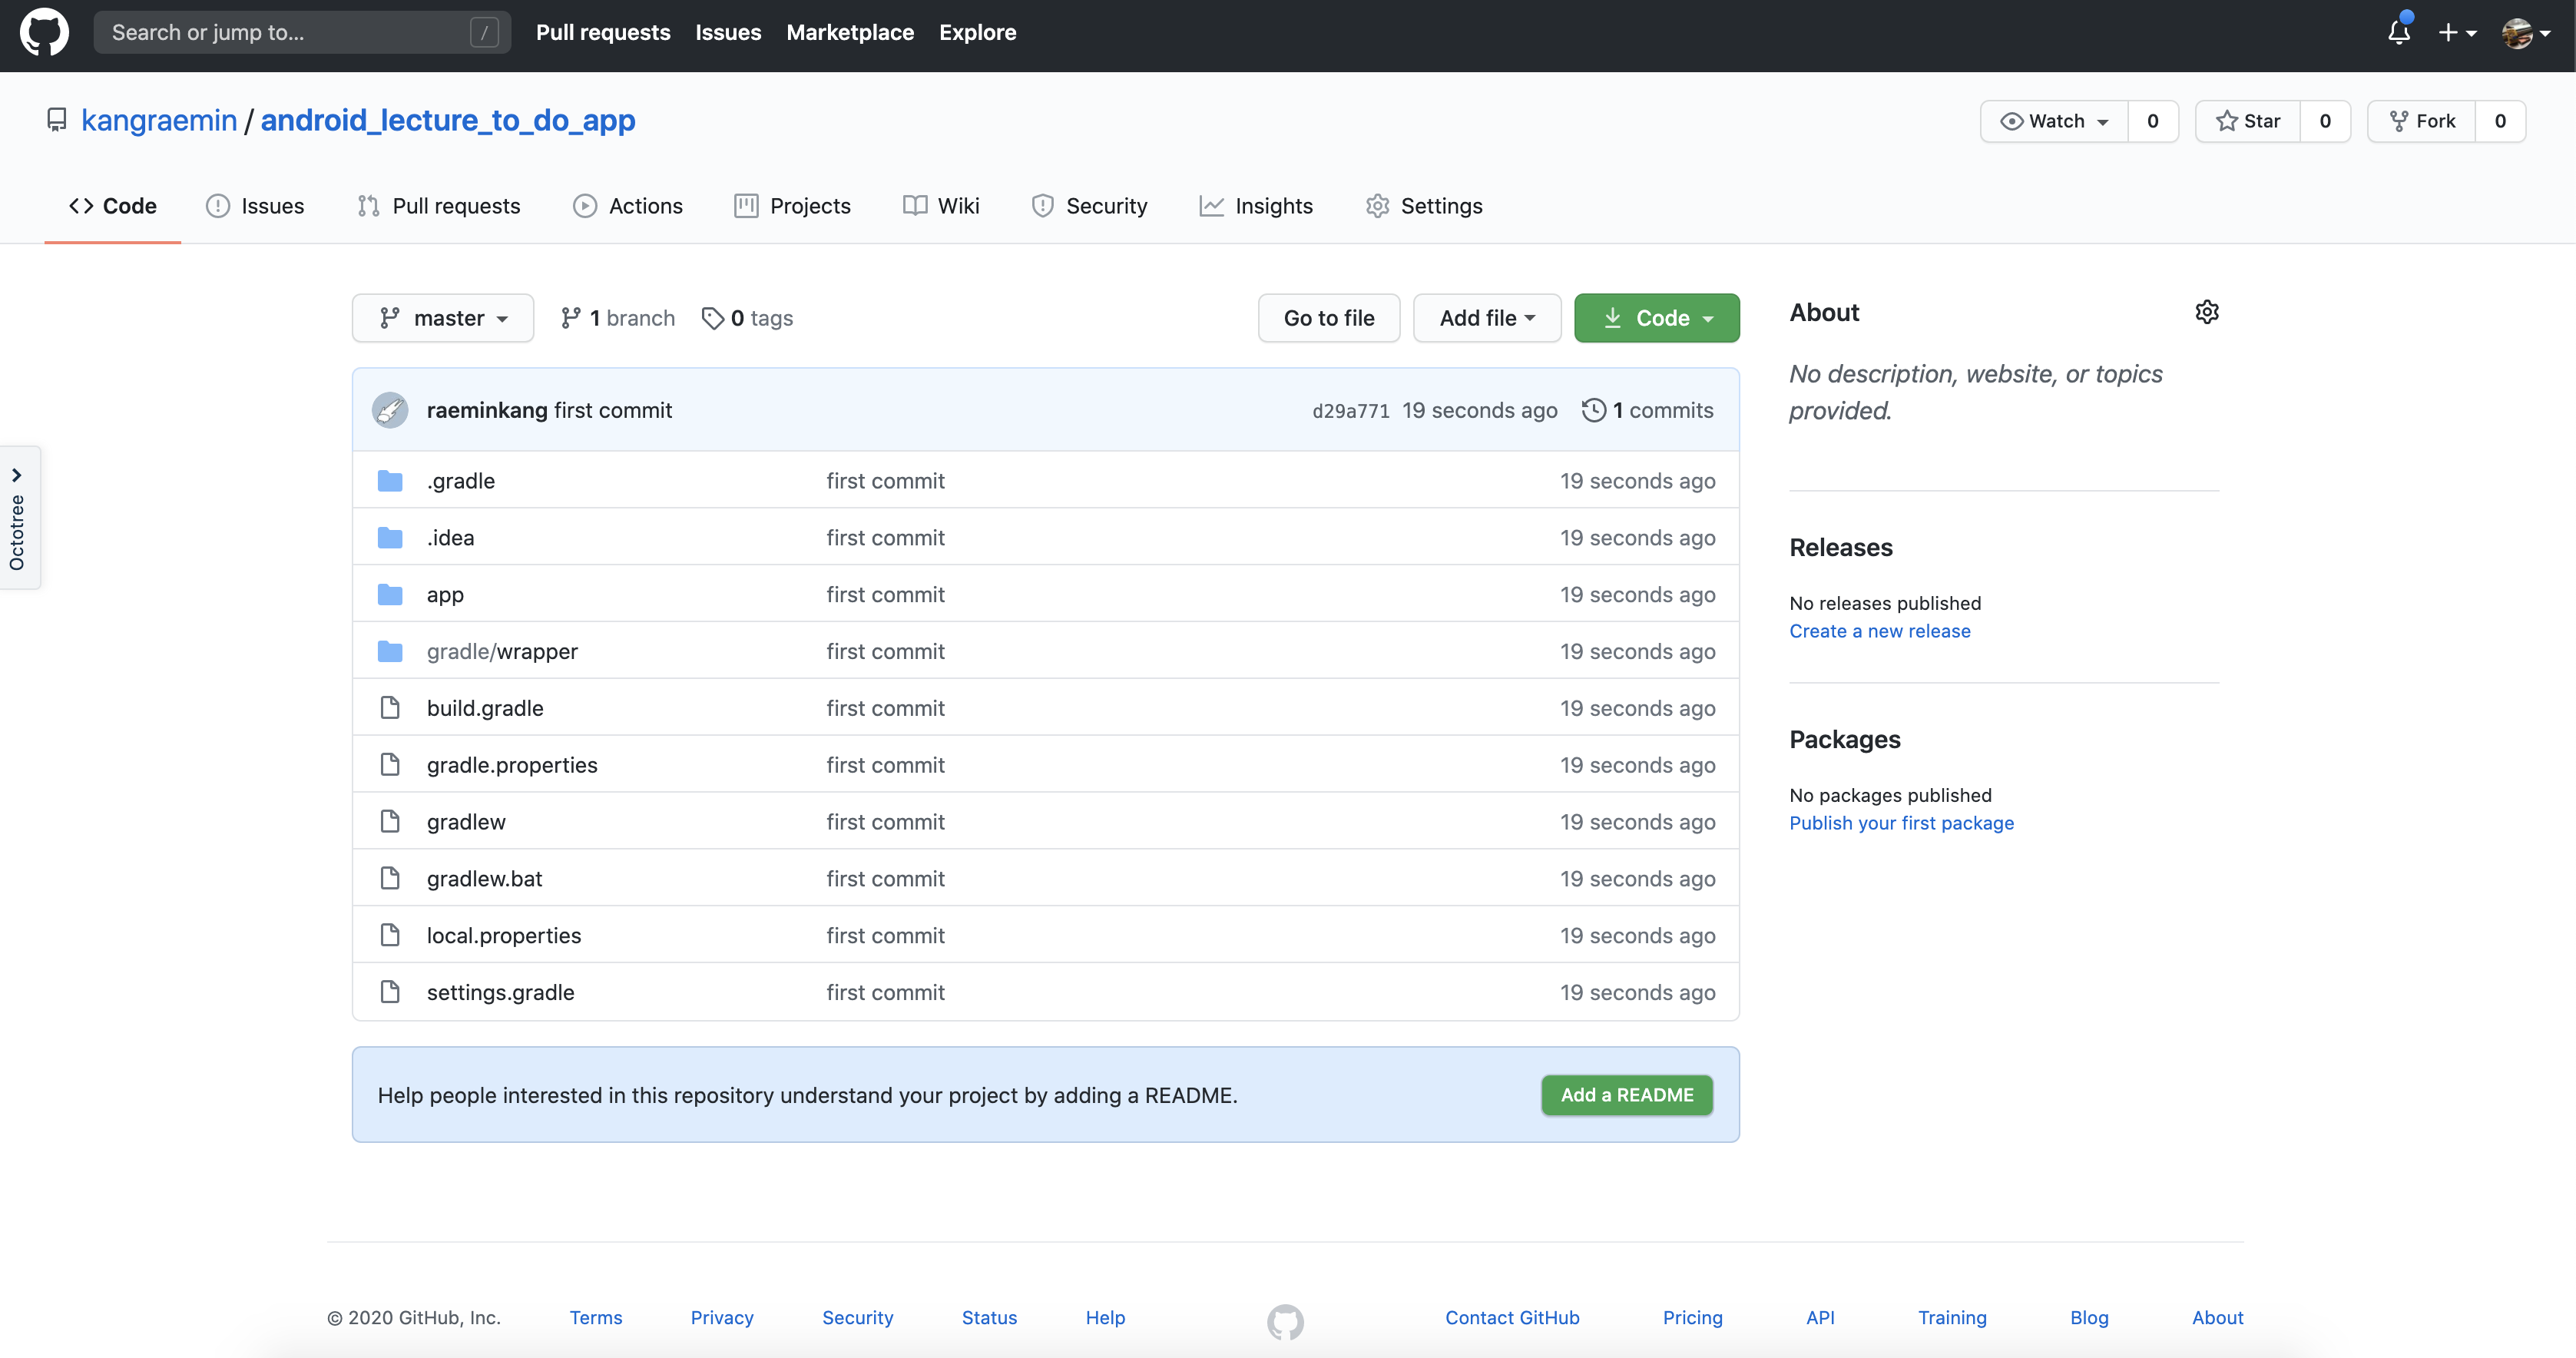
Task: Switch to the Security tab
Action: (1090, 206)
